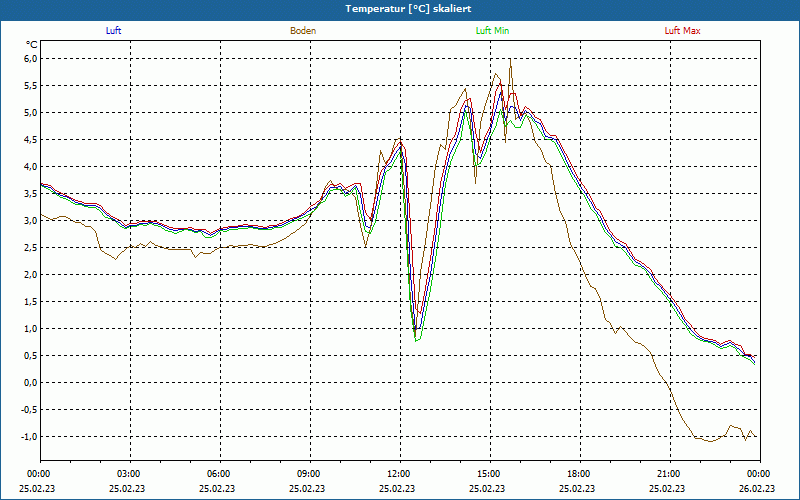Click the red 'Luft Max' legend label
Viewport: 800px width, 500px height.
click(682, 31)
